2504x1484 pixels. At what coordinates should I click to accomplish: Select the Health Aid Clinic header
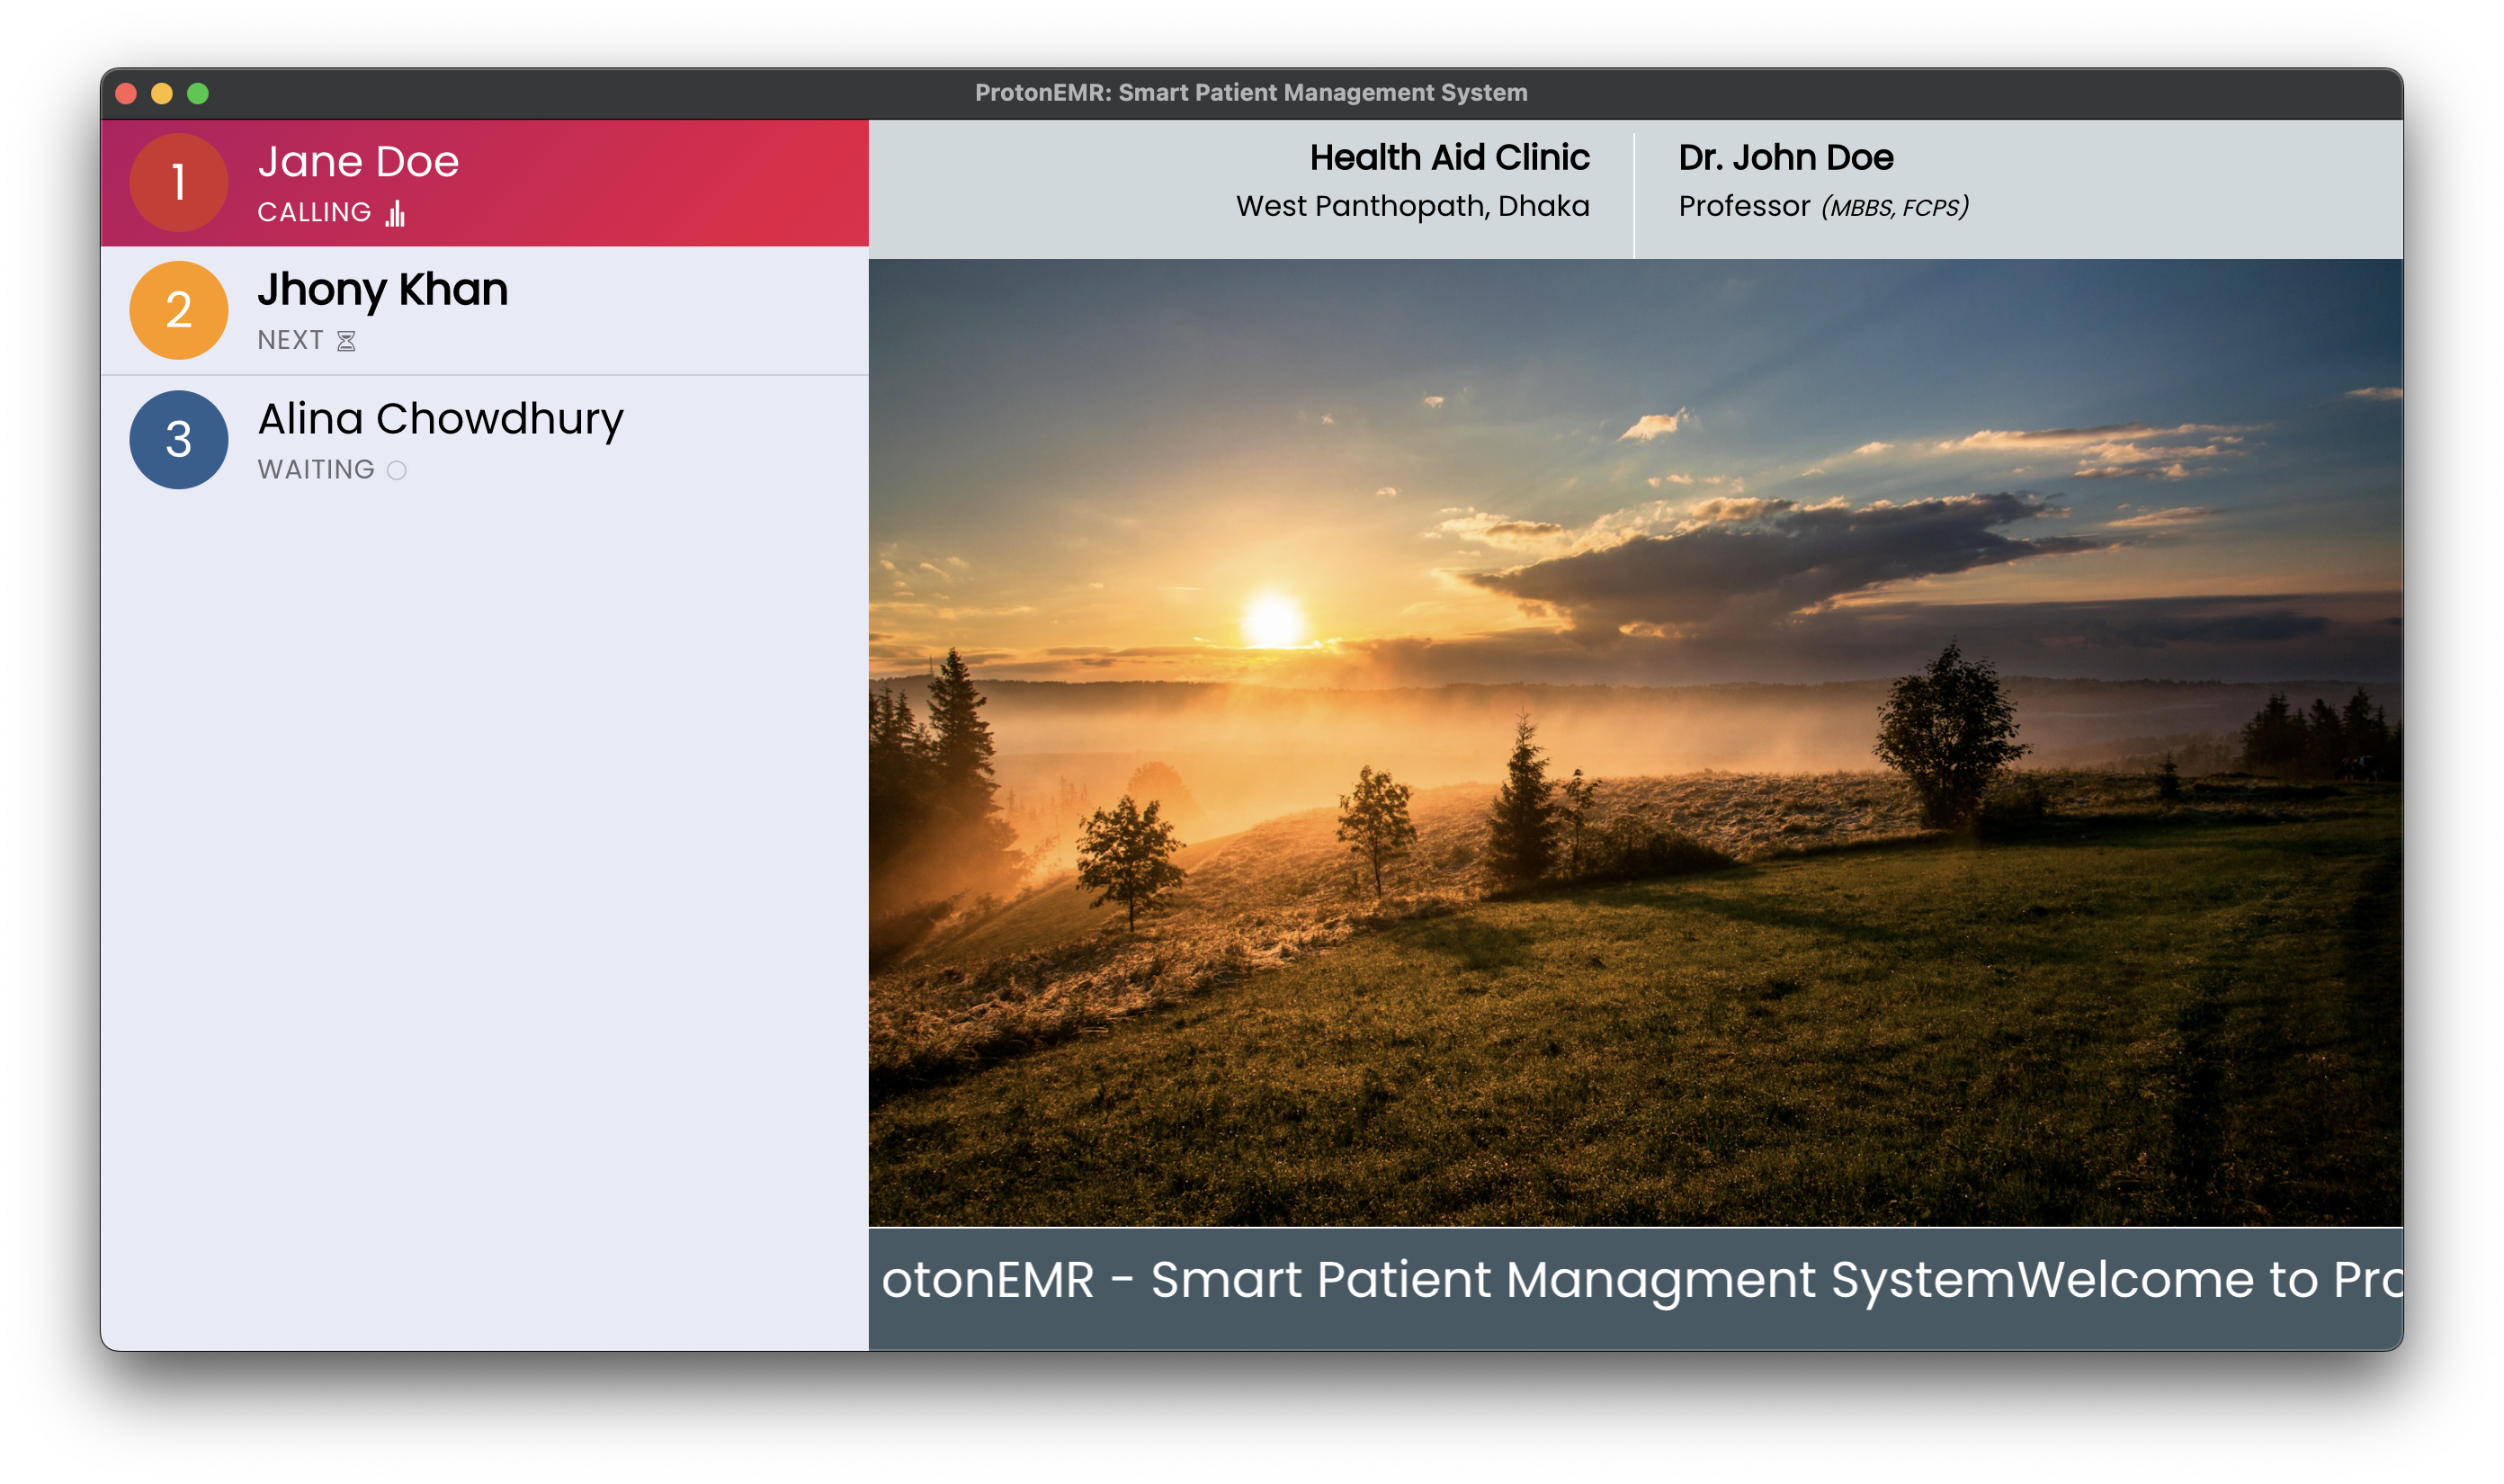pos(1451,157)
